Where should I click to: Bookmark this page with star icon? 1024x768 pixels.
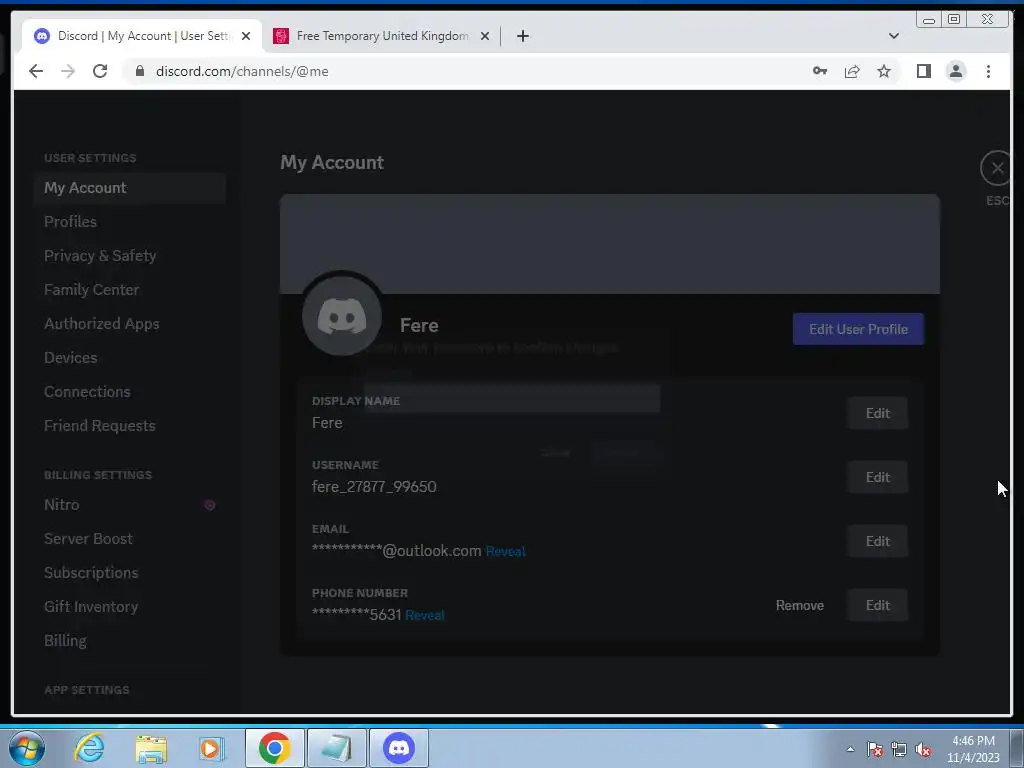point(884,71)
